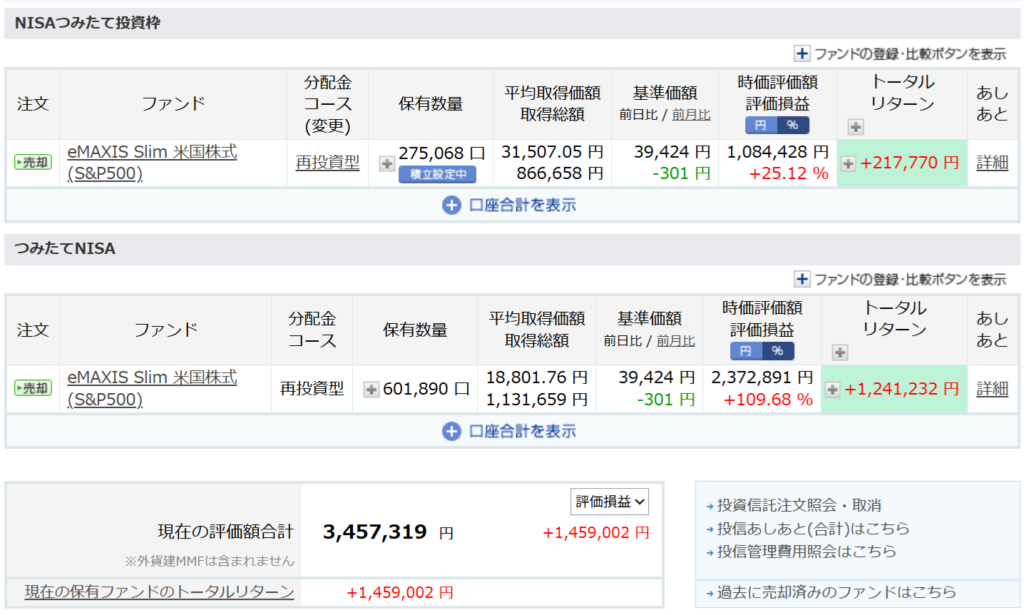Expand 口座合計を表示 under NISAつみたて投資枠
The width and height of the screenshot is (1024, 615).
point(509,205)
